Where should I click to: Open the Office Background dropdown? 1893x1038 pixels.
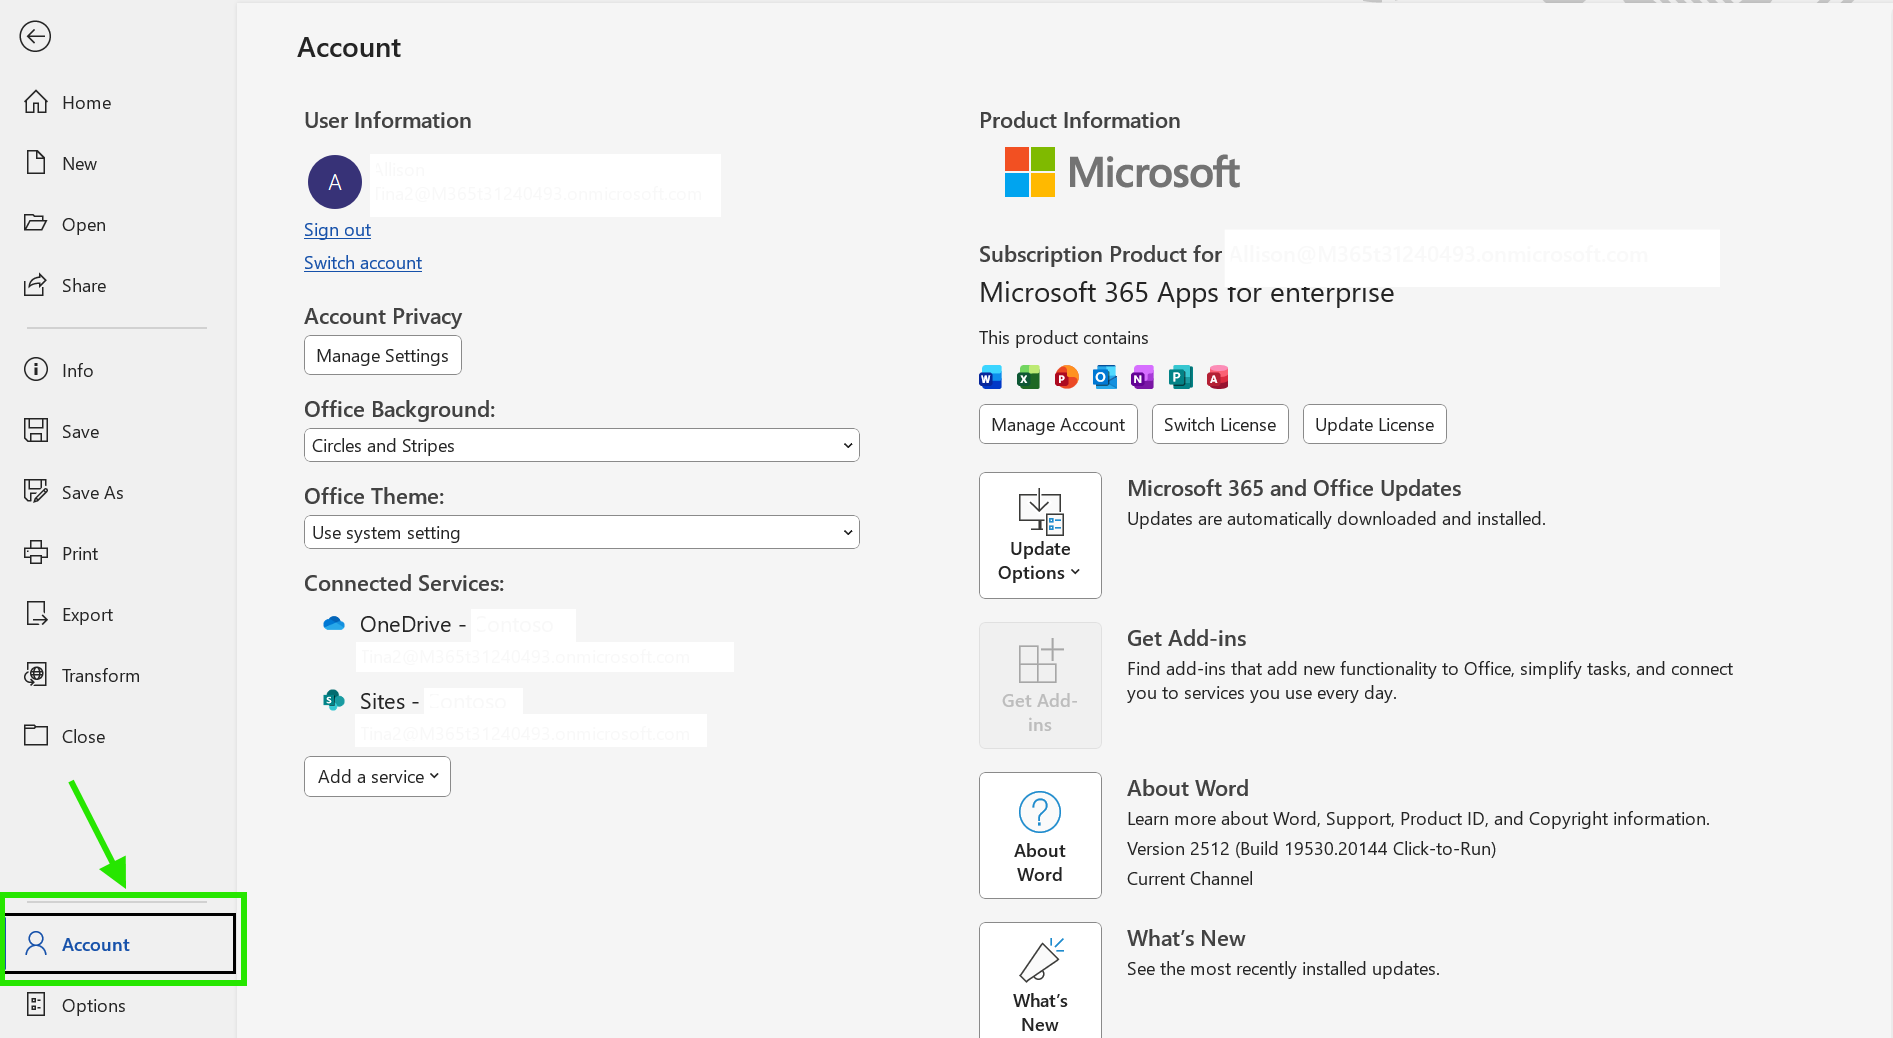click(582, 446)
